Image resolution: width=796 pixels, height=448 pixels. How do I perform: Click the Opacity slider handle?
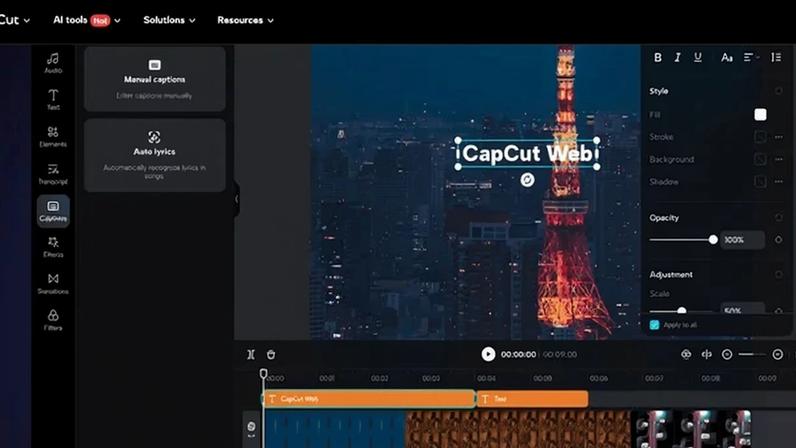tap(713, 239)
